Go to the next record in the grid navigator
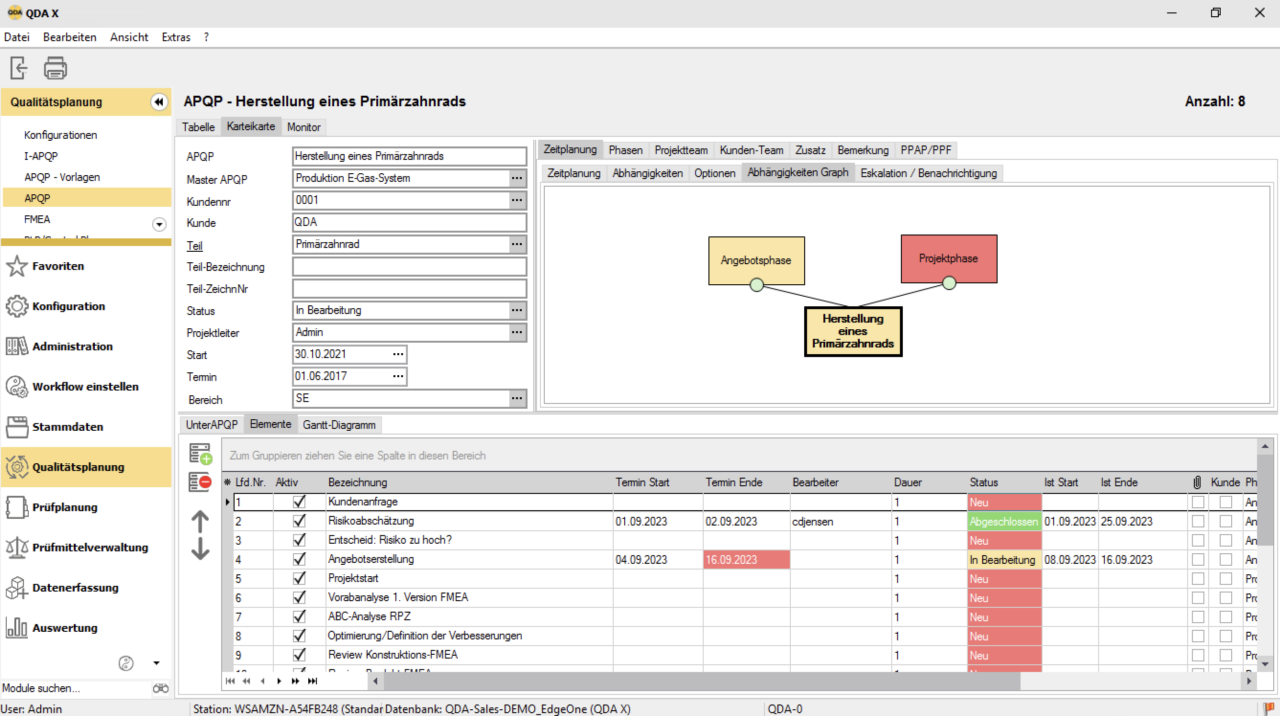This screenshot has width=1280, height=716. point(280,681)
